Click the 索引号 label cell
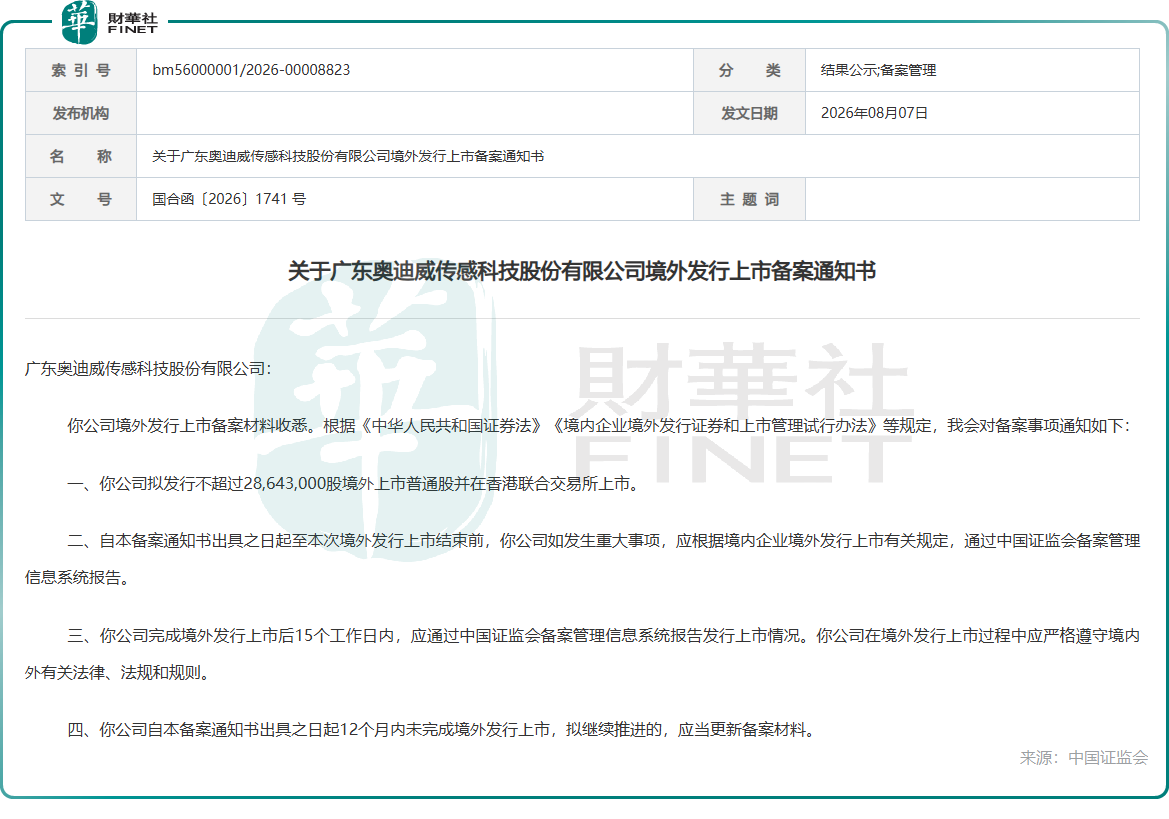The image size is (1169, 819). click(x=81, y=70)
